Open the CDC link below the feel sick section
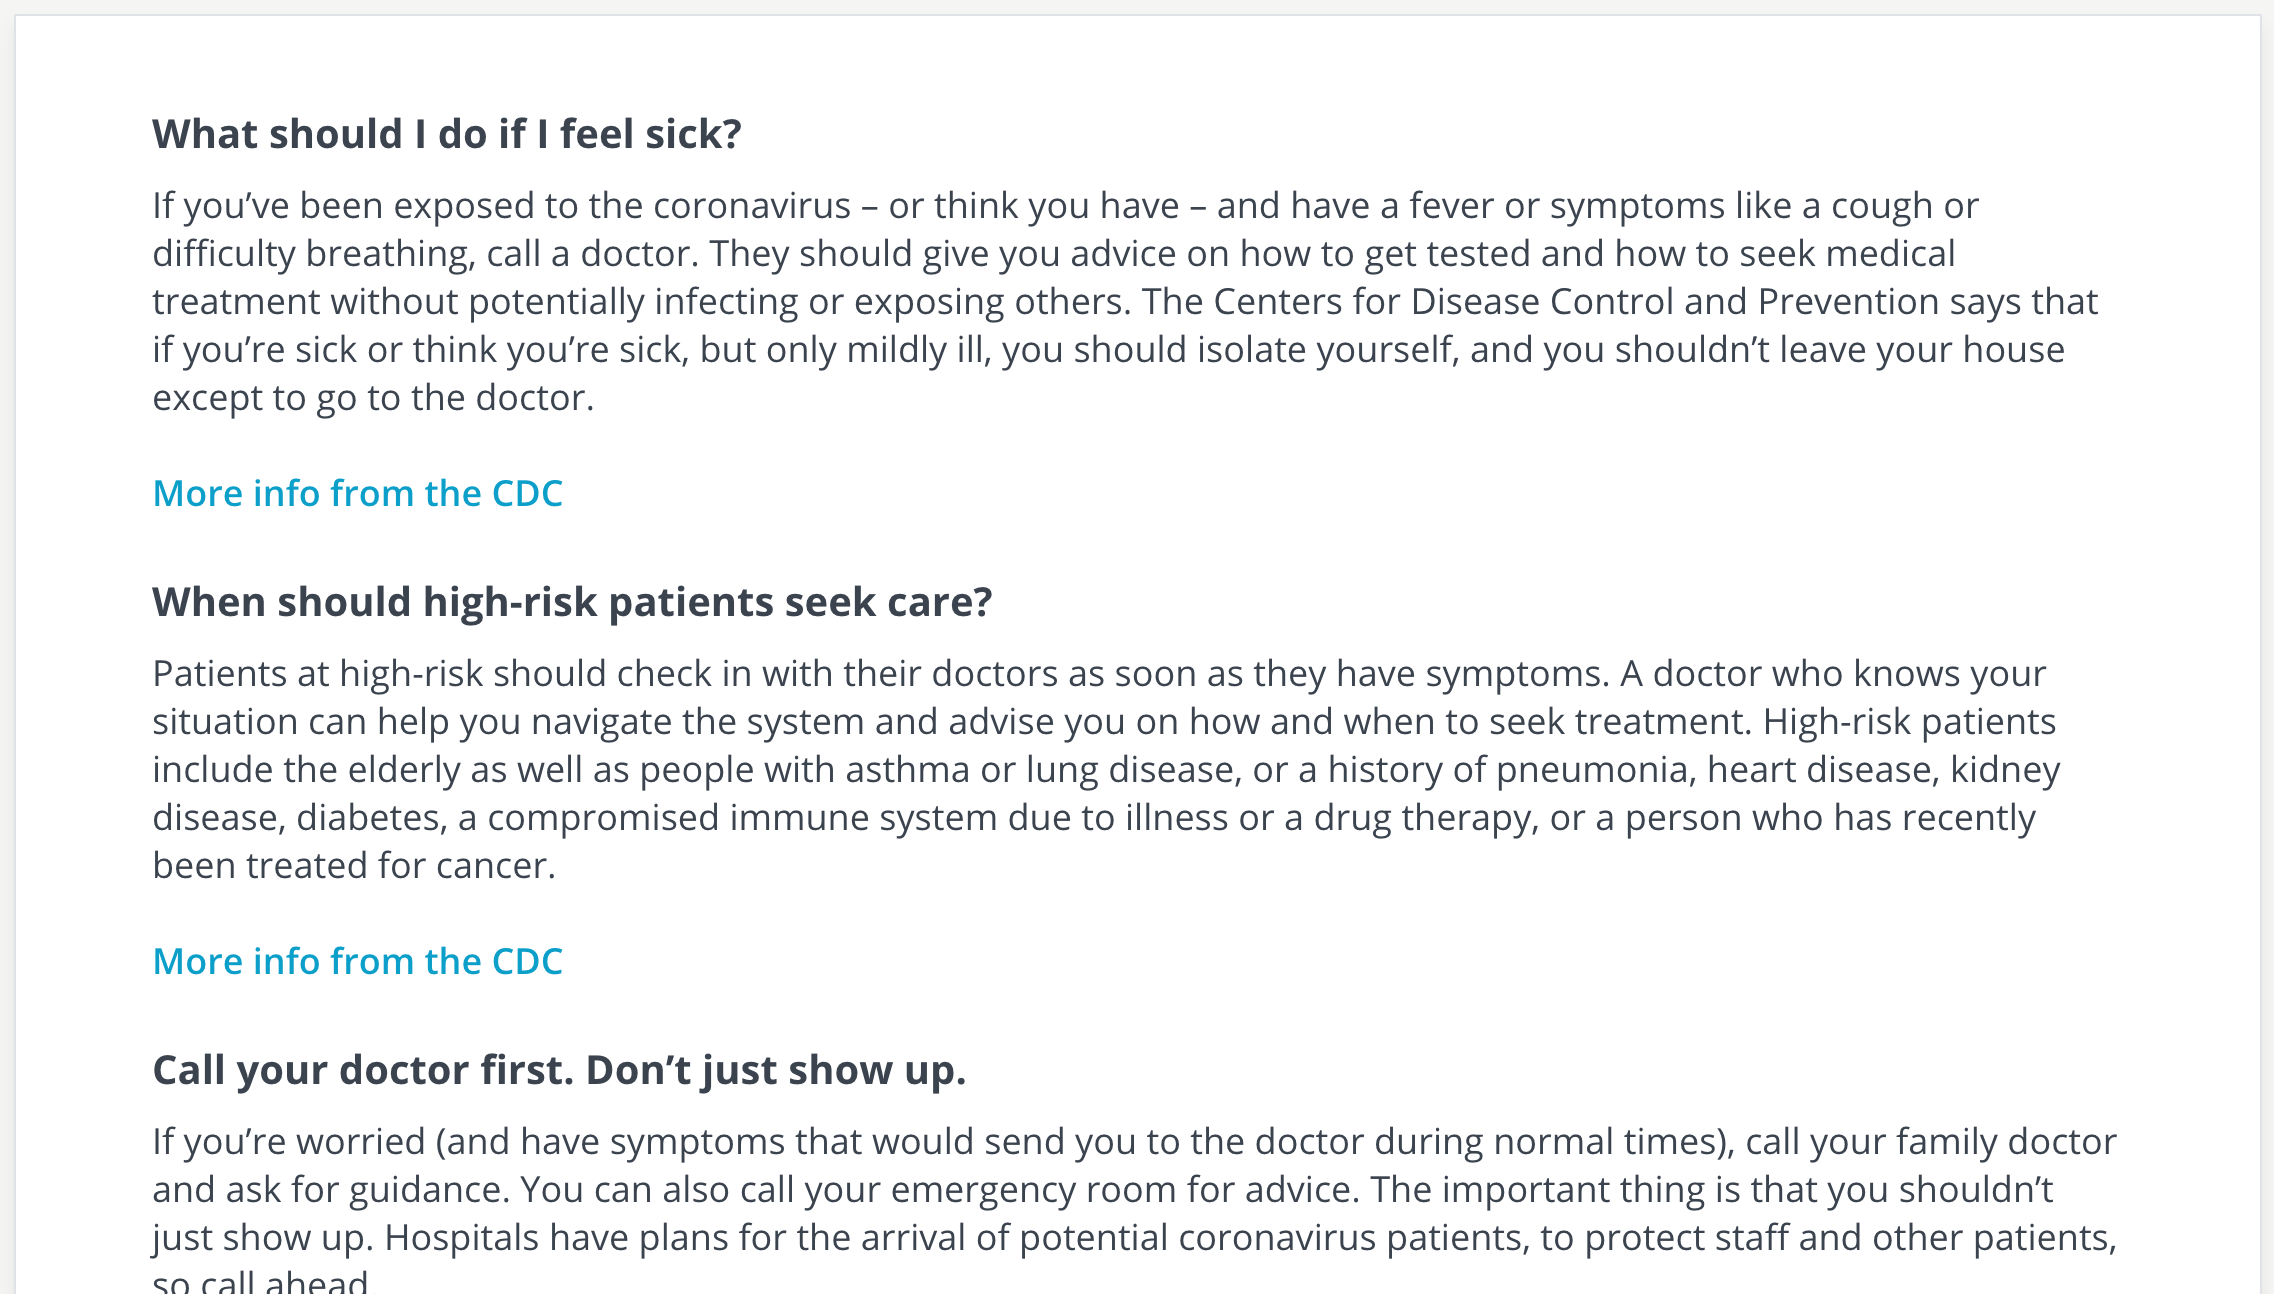2274x1294 pixels. click(x=357, y=493)
